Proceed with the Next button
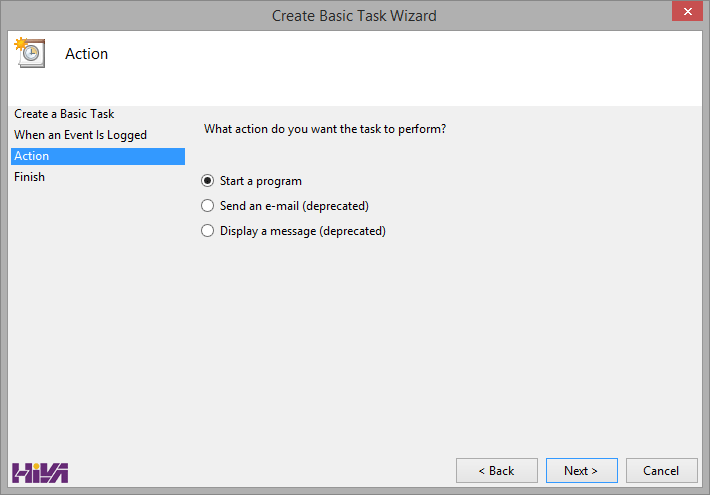 click(581, 471)
